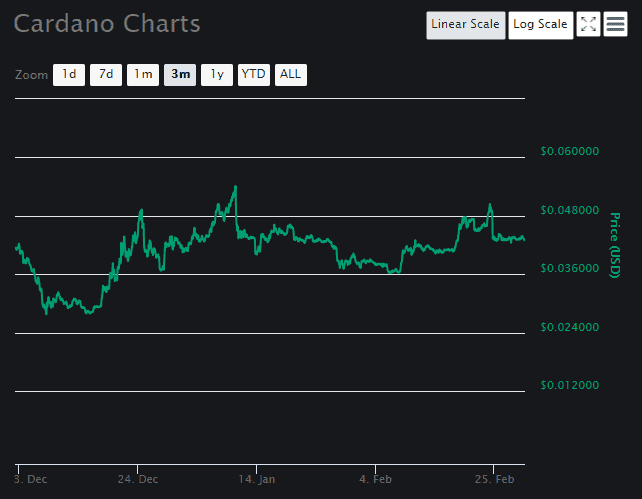642x499 pixels.
Task: Click the $0.060000 axis label
Action: click(570, 151)
